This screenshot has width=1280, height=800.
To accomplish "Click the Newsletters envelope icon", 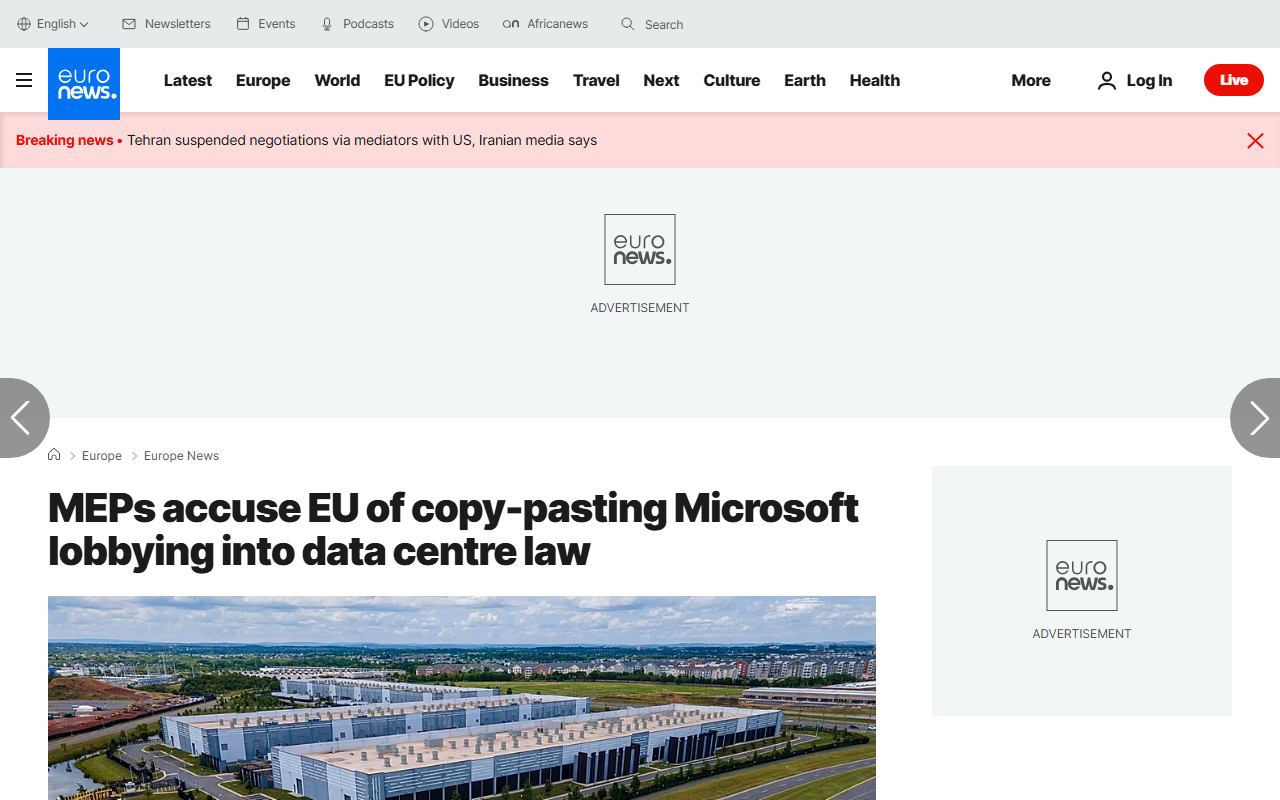I will [x=129, y=24].
